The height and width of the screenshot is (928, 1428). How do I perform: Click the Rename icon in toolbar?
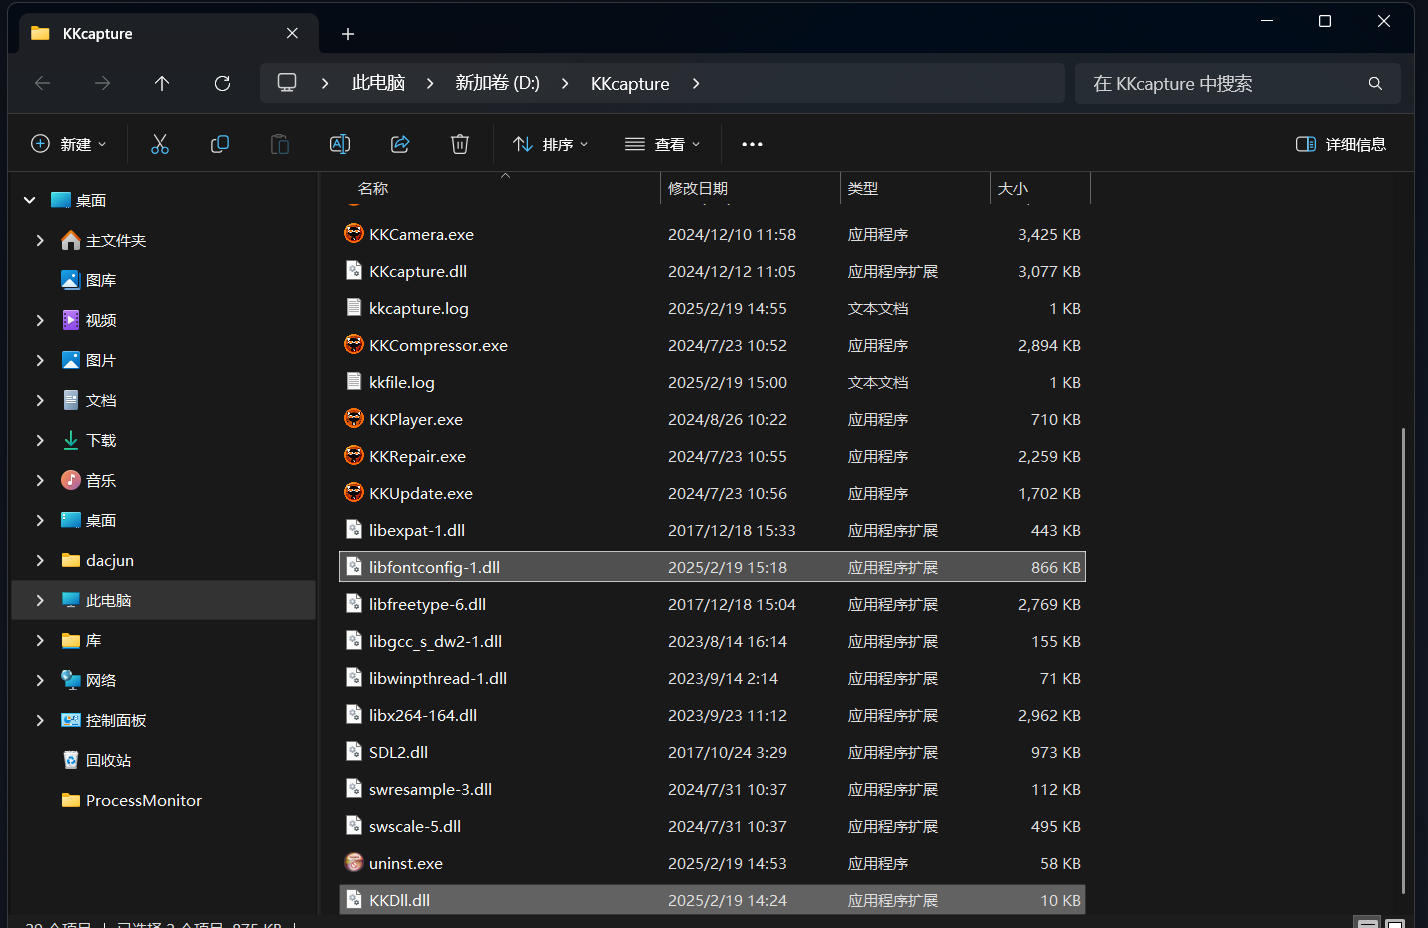coord(340,144)
